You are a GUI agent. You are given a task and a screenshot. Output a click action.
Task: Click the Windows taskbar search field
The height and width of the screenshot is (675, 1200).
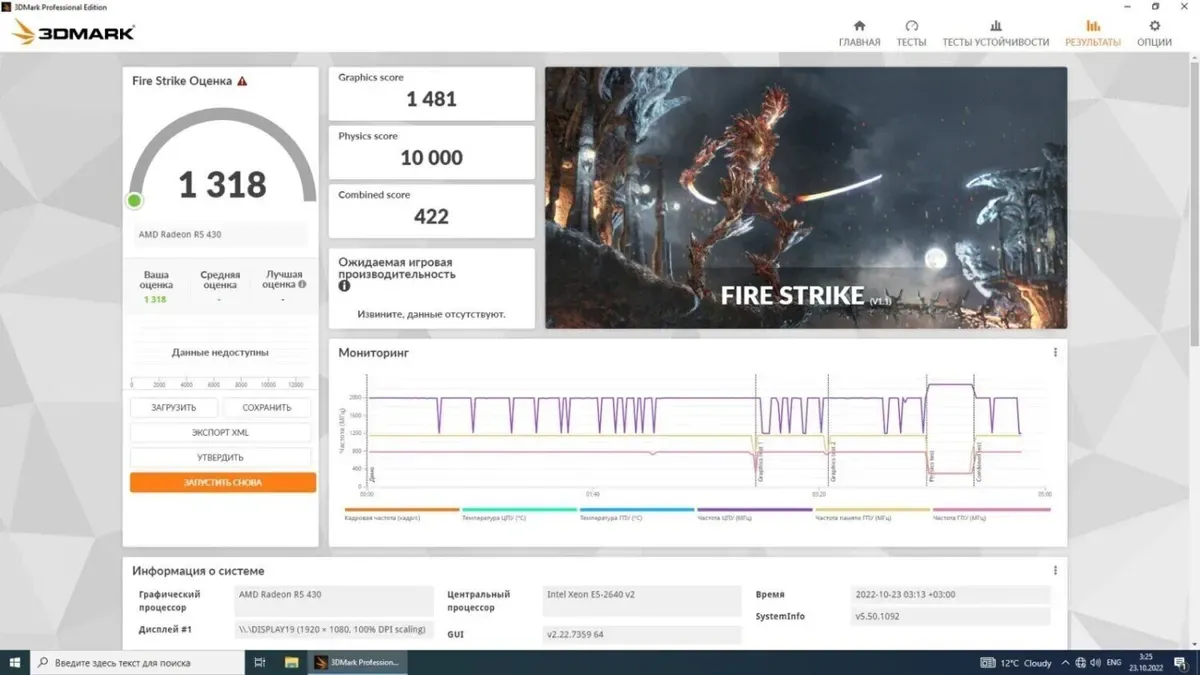point(138,662)
